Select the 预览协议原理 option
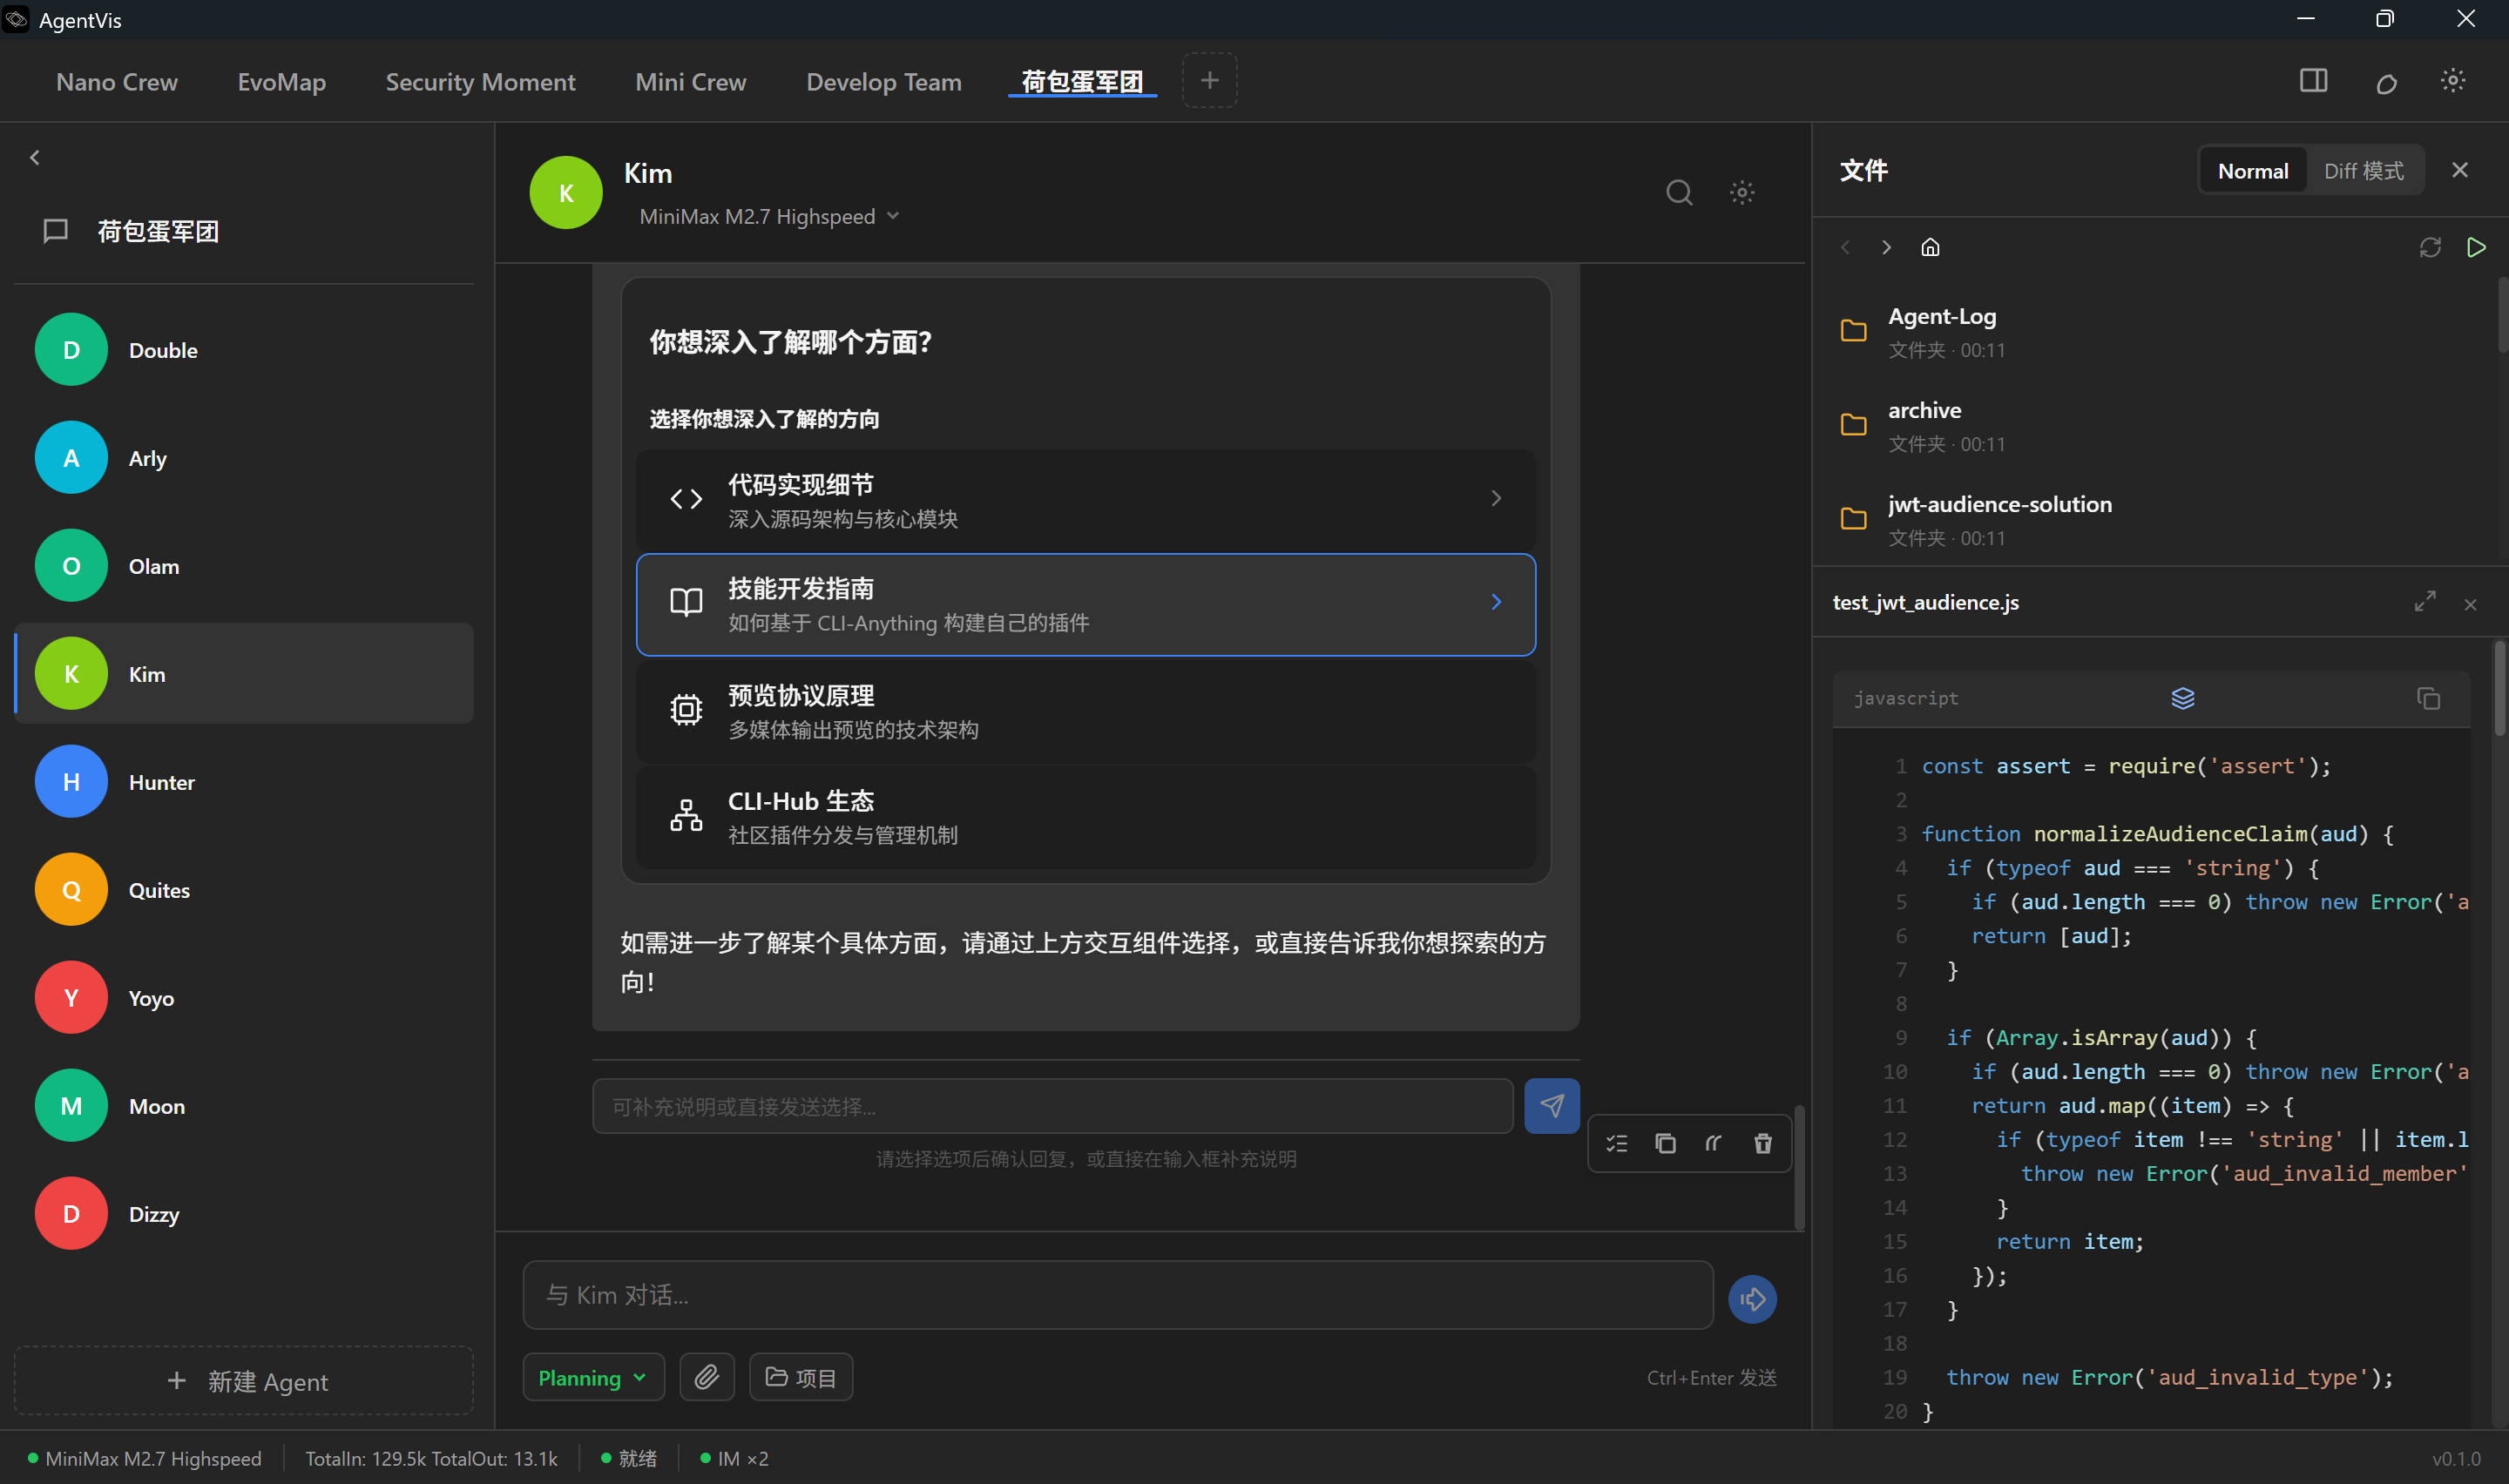The image size is (2509, 1484). tap(1086, 711)
